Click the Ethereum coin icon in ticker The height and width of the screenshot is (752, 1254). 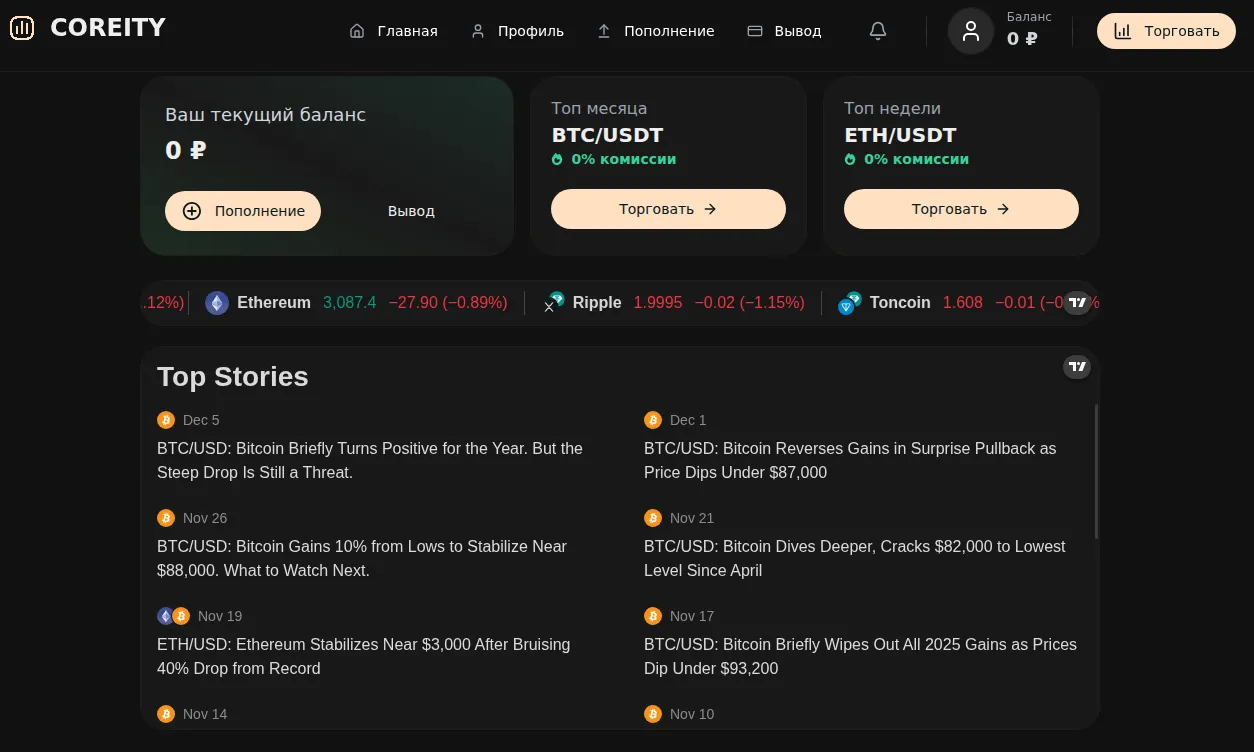click(x=217, y=303)
